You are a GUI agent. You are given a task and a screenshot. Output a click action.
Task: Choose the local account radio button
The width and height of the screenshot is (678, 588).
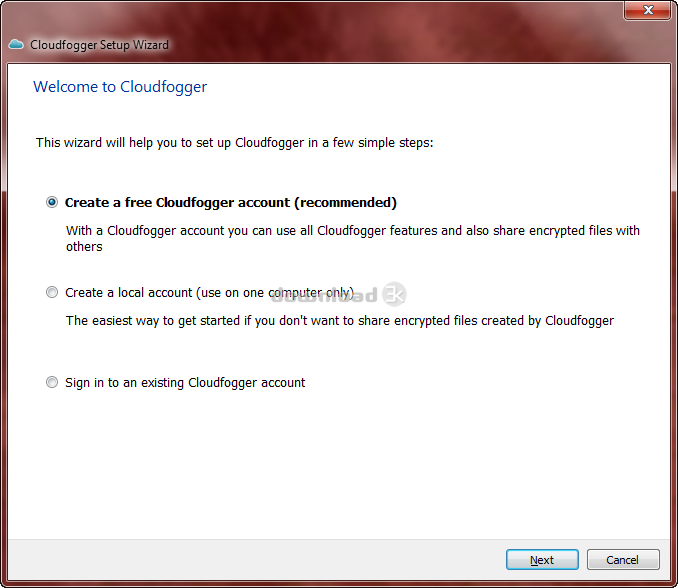tap(52, 293)
